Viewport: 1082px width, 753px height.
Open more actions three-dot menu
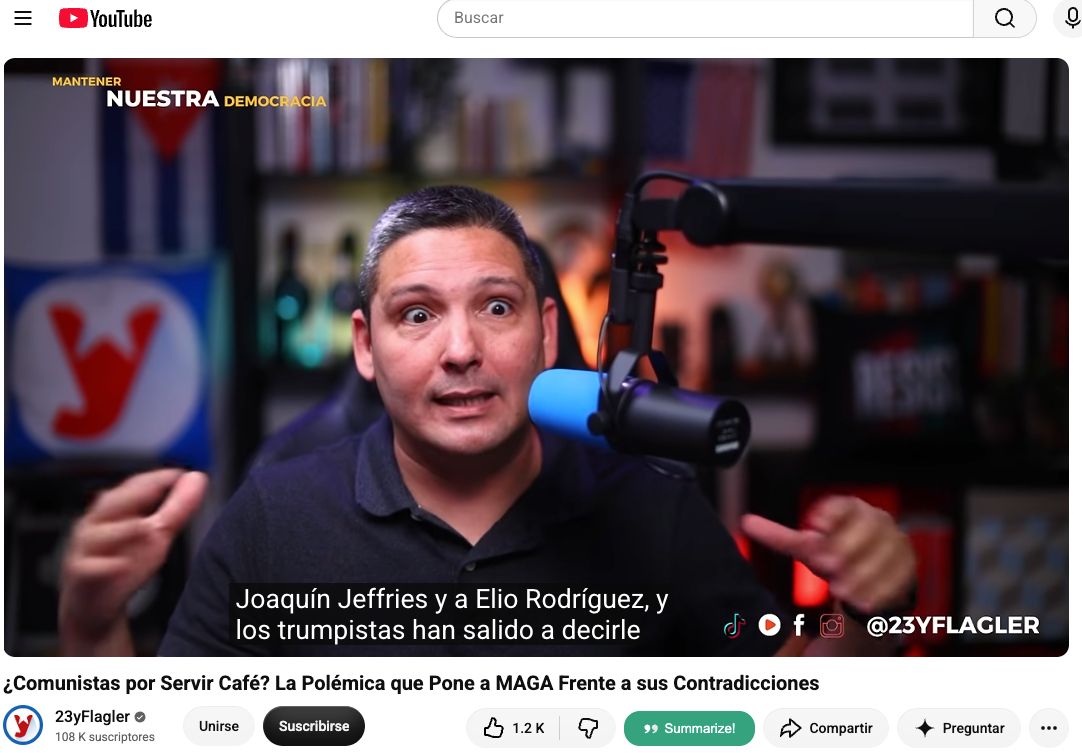(1049, 727)
